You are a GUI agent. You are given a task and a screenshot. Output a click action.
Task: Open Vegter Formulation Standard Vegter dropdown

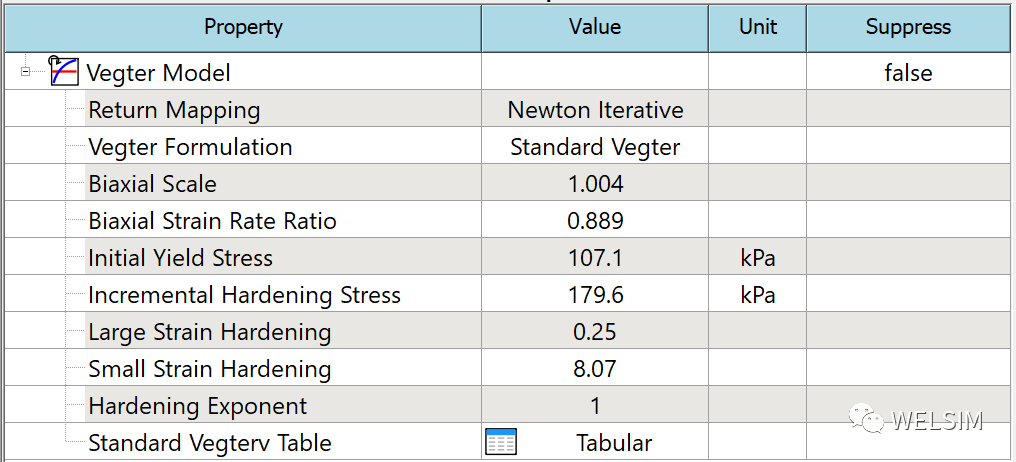tap(595, 146)
